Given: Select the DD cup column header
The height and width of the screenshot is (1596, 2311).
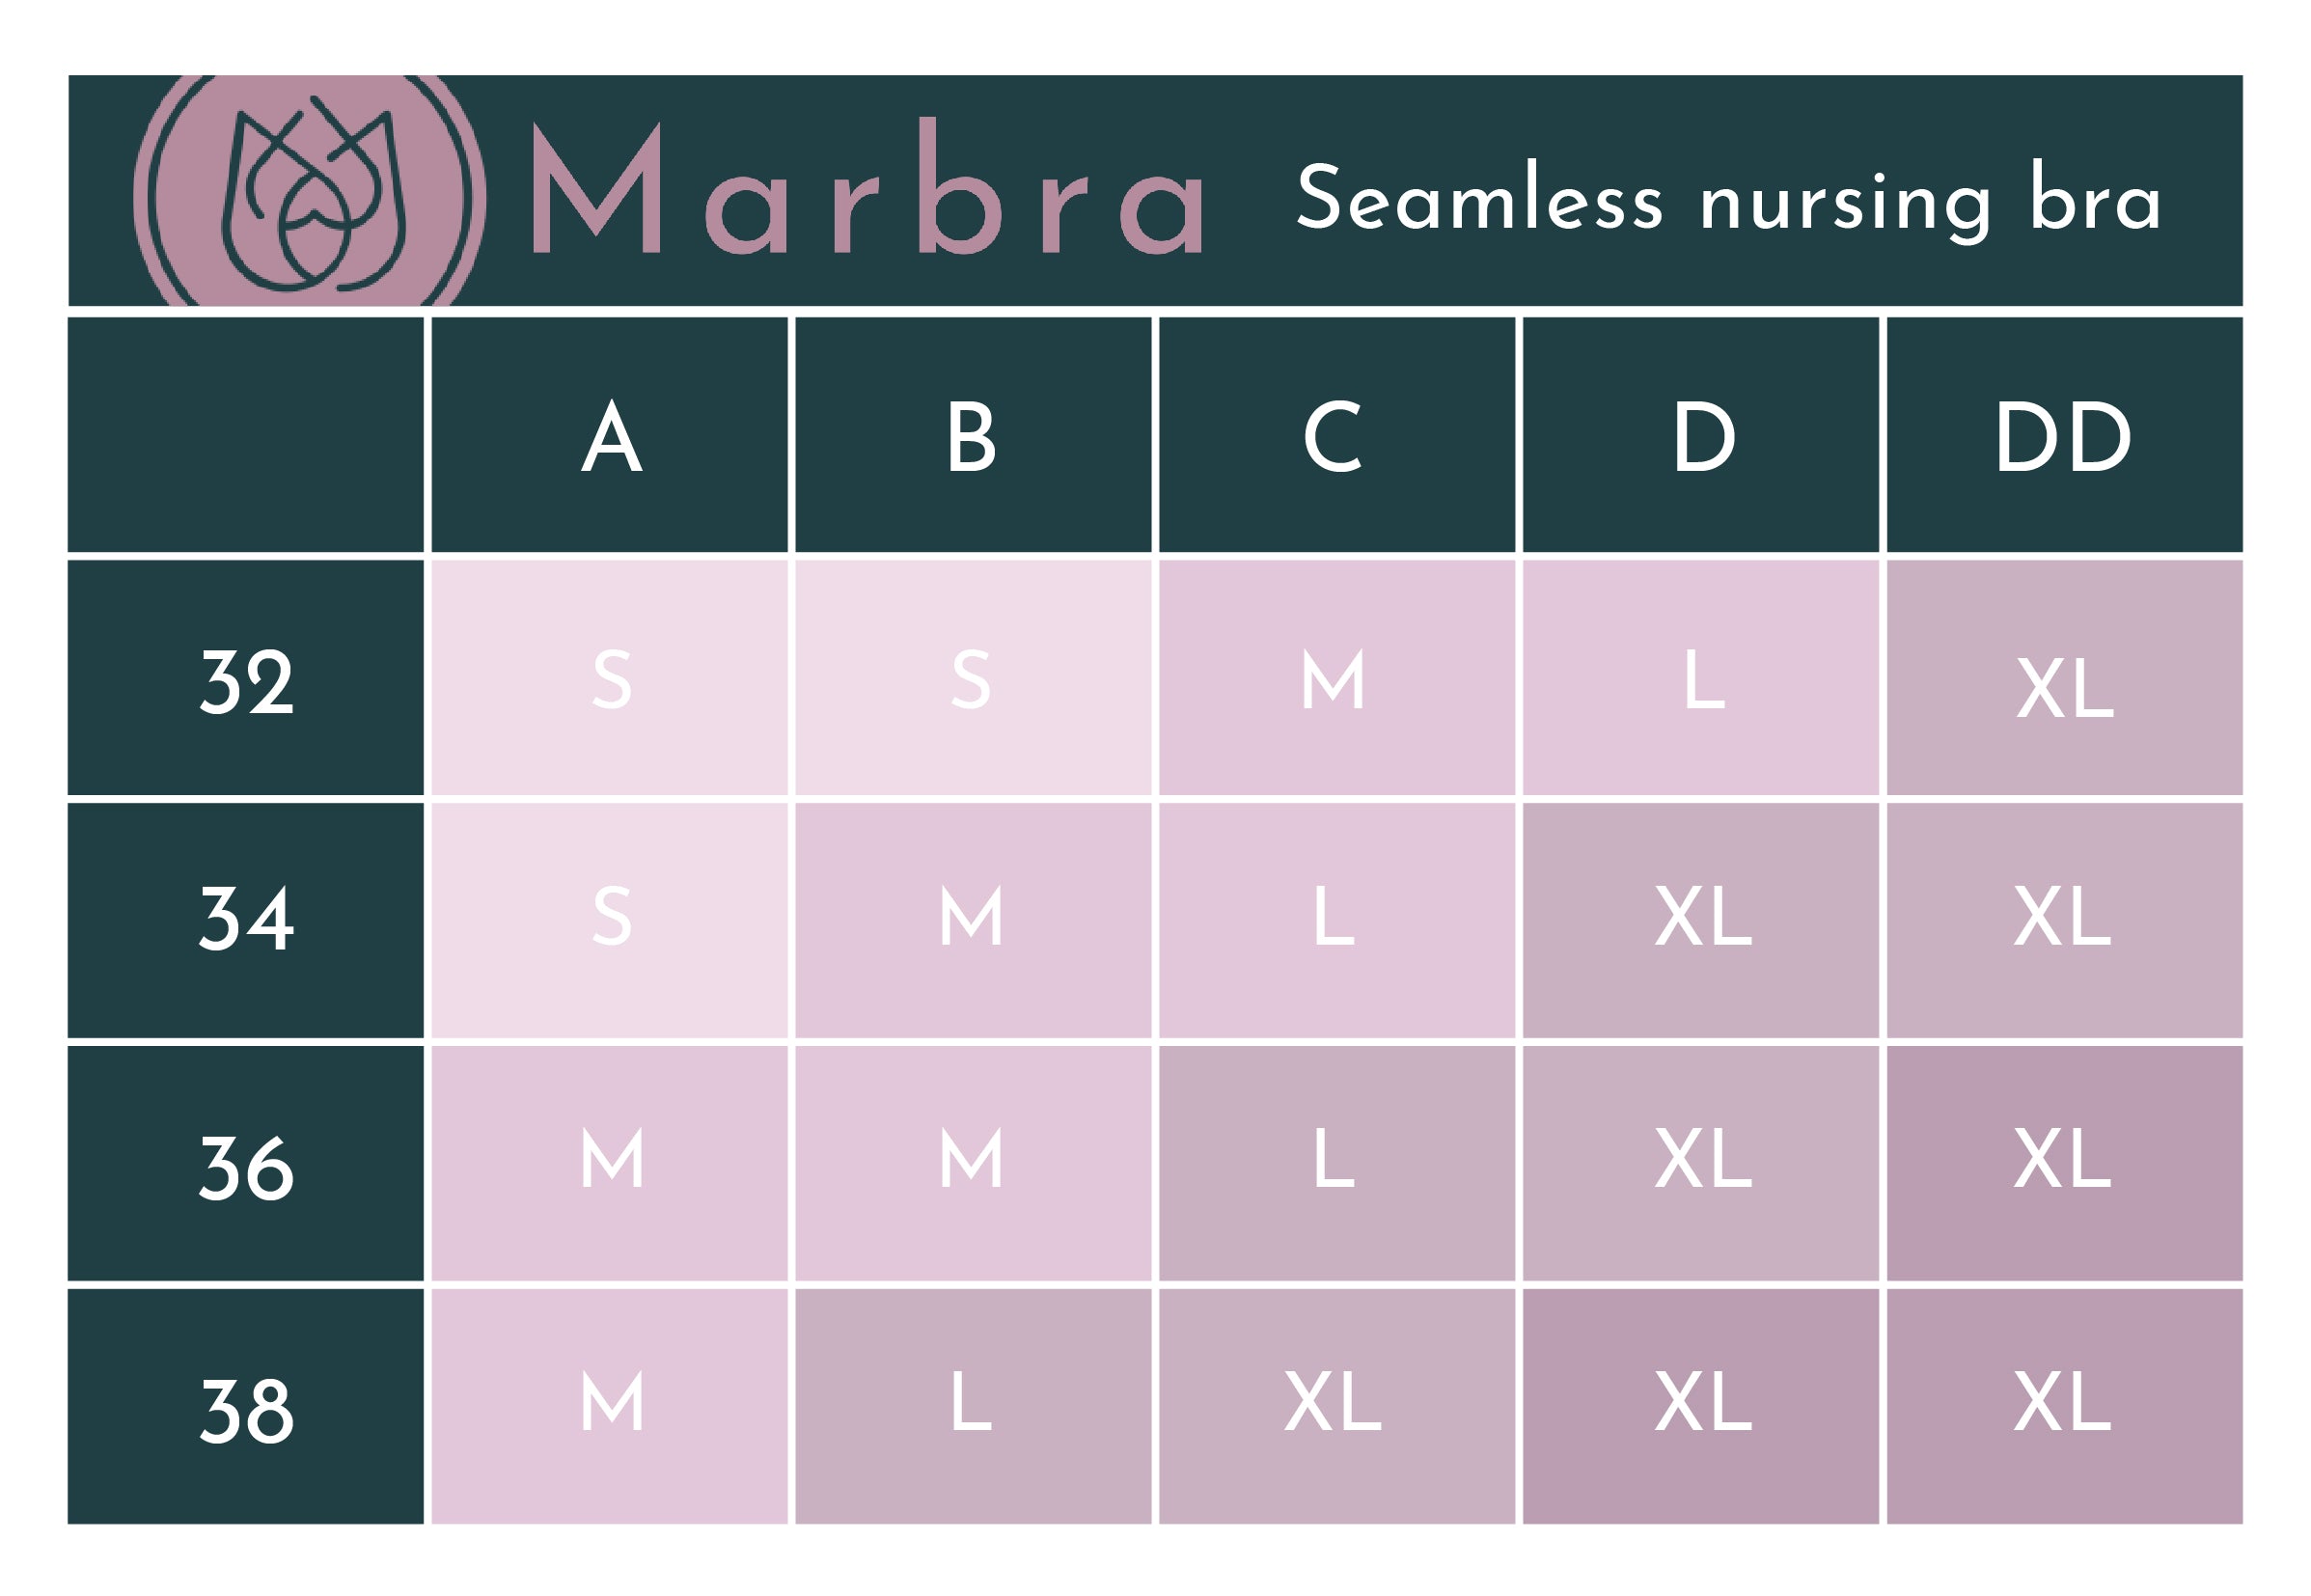Looking at the screenshot, I should pos(2063,436).
